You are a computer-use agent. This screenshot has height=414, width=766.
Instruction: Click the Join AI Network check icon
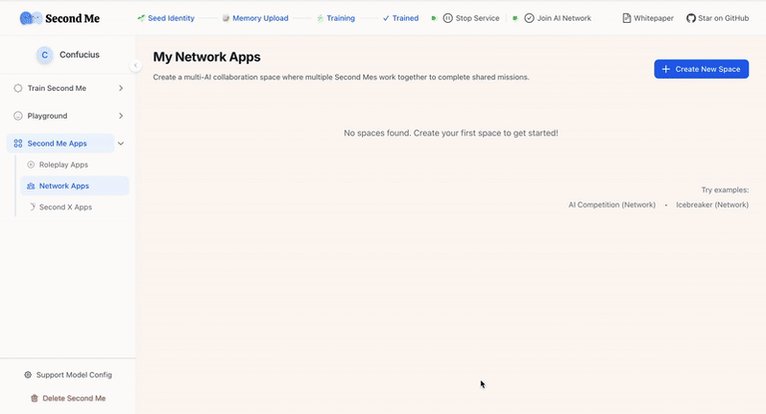click(529, 18)
